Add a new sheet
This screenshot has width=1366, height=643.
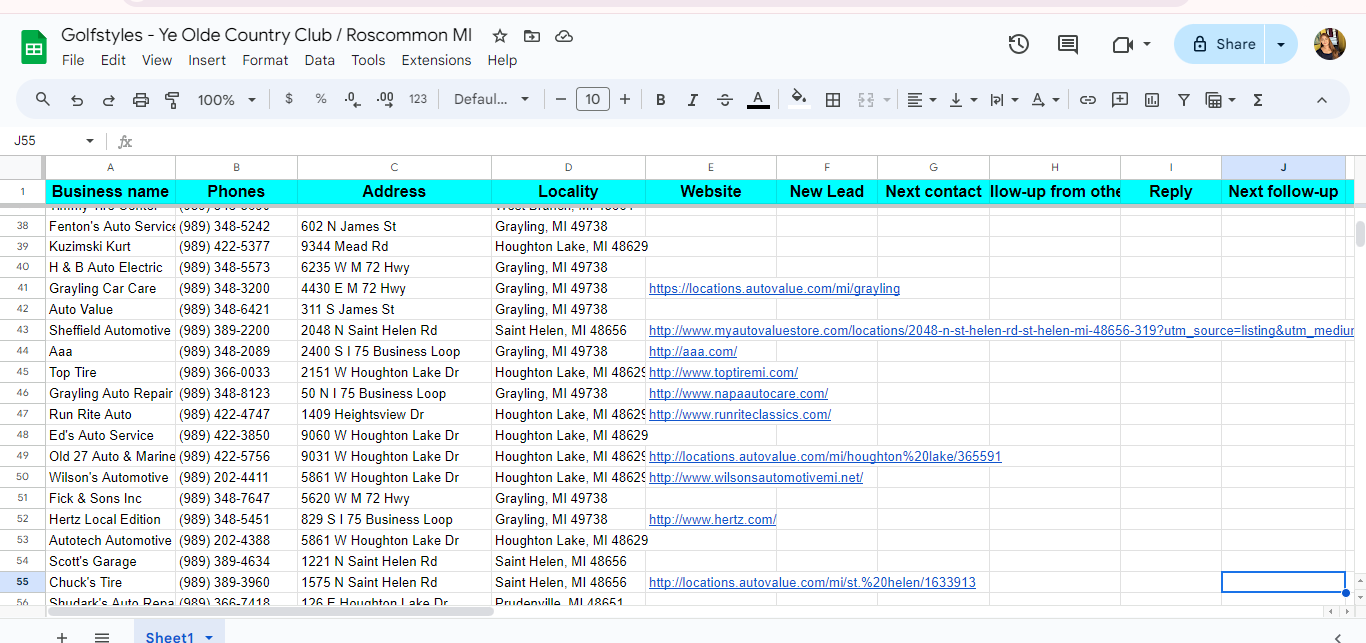pyautogui.click(x=62, y=637)
